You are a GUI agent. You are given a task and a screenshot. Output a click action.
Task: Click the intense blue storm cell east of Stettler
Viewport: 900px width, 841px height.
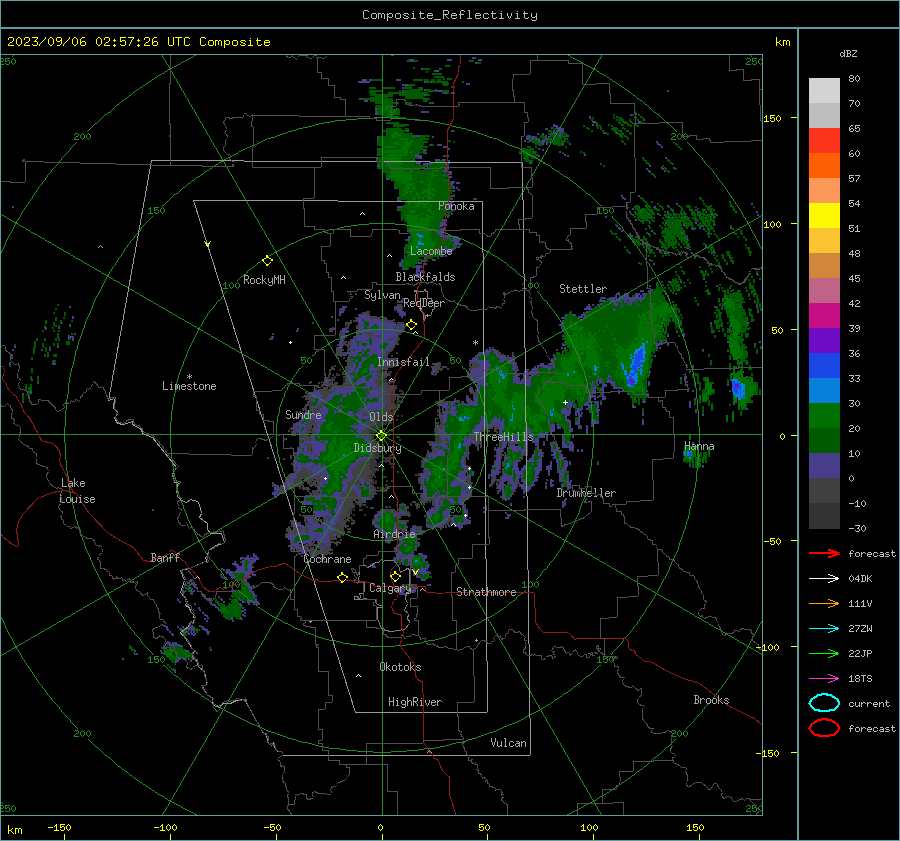tap(635, 365)
